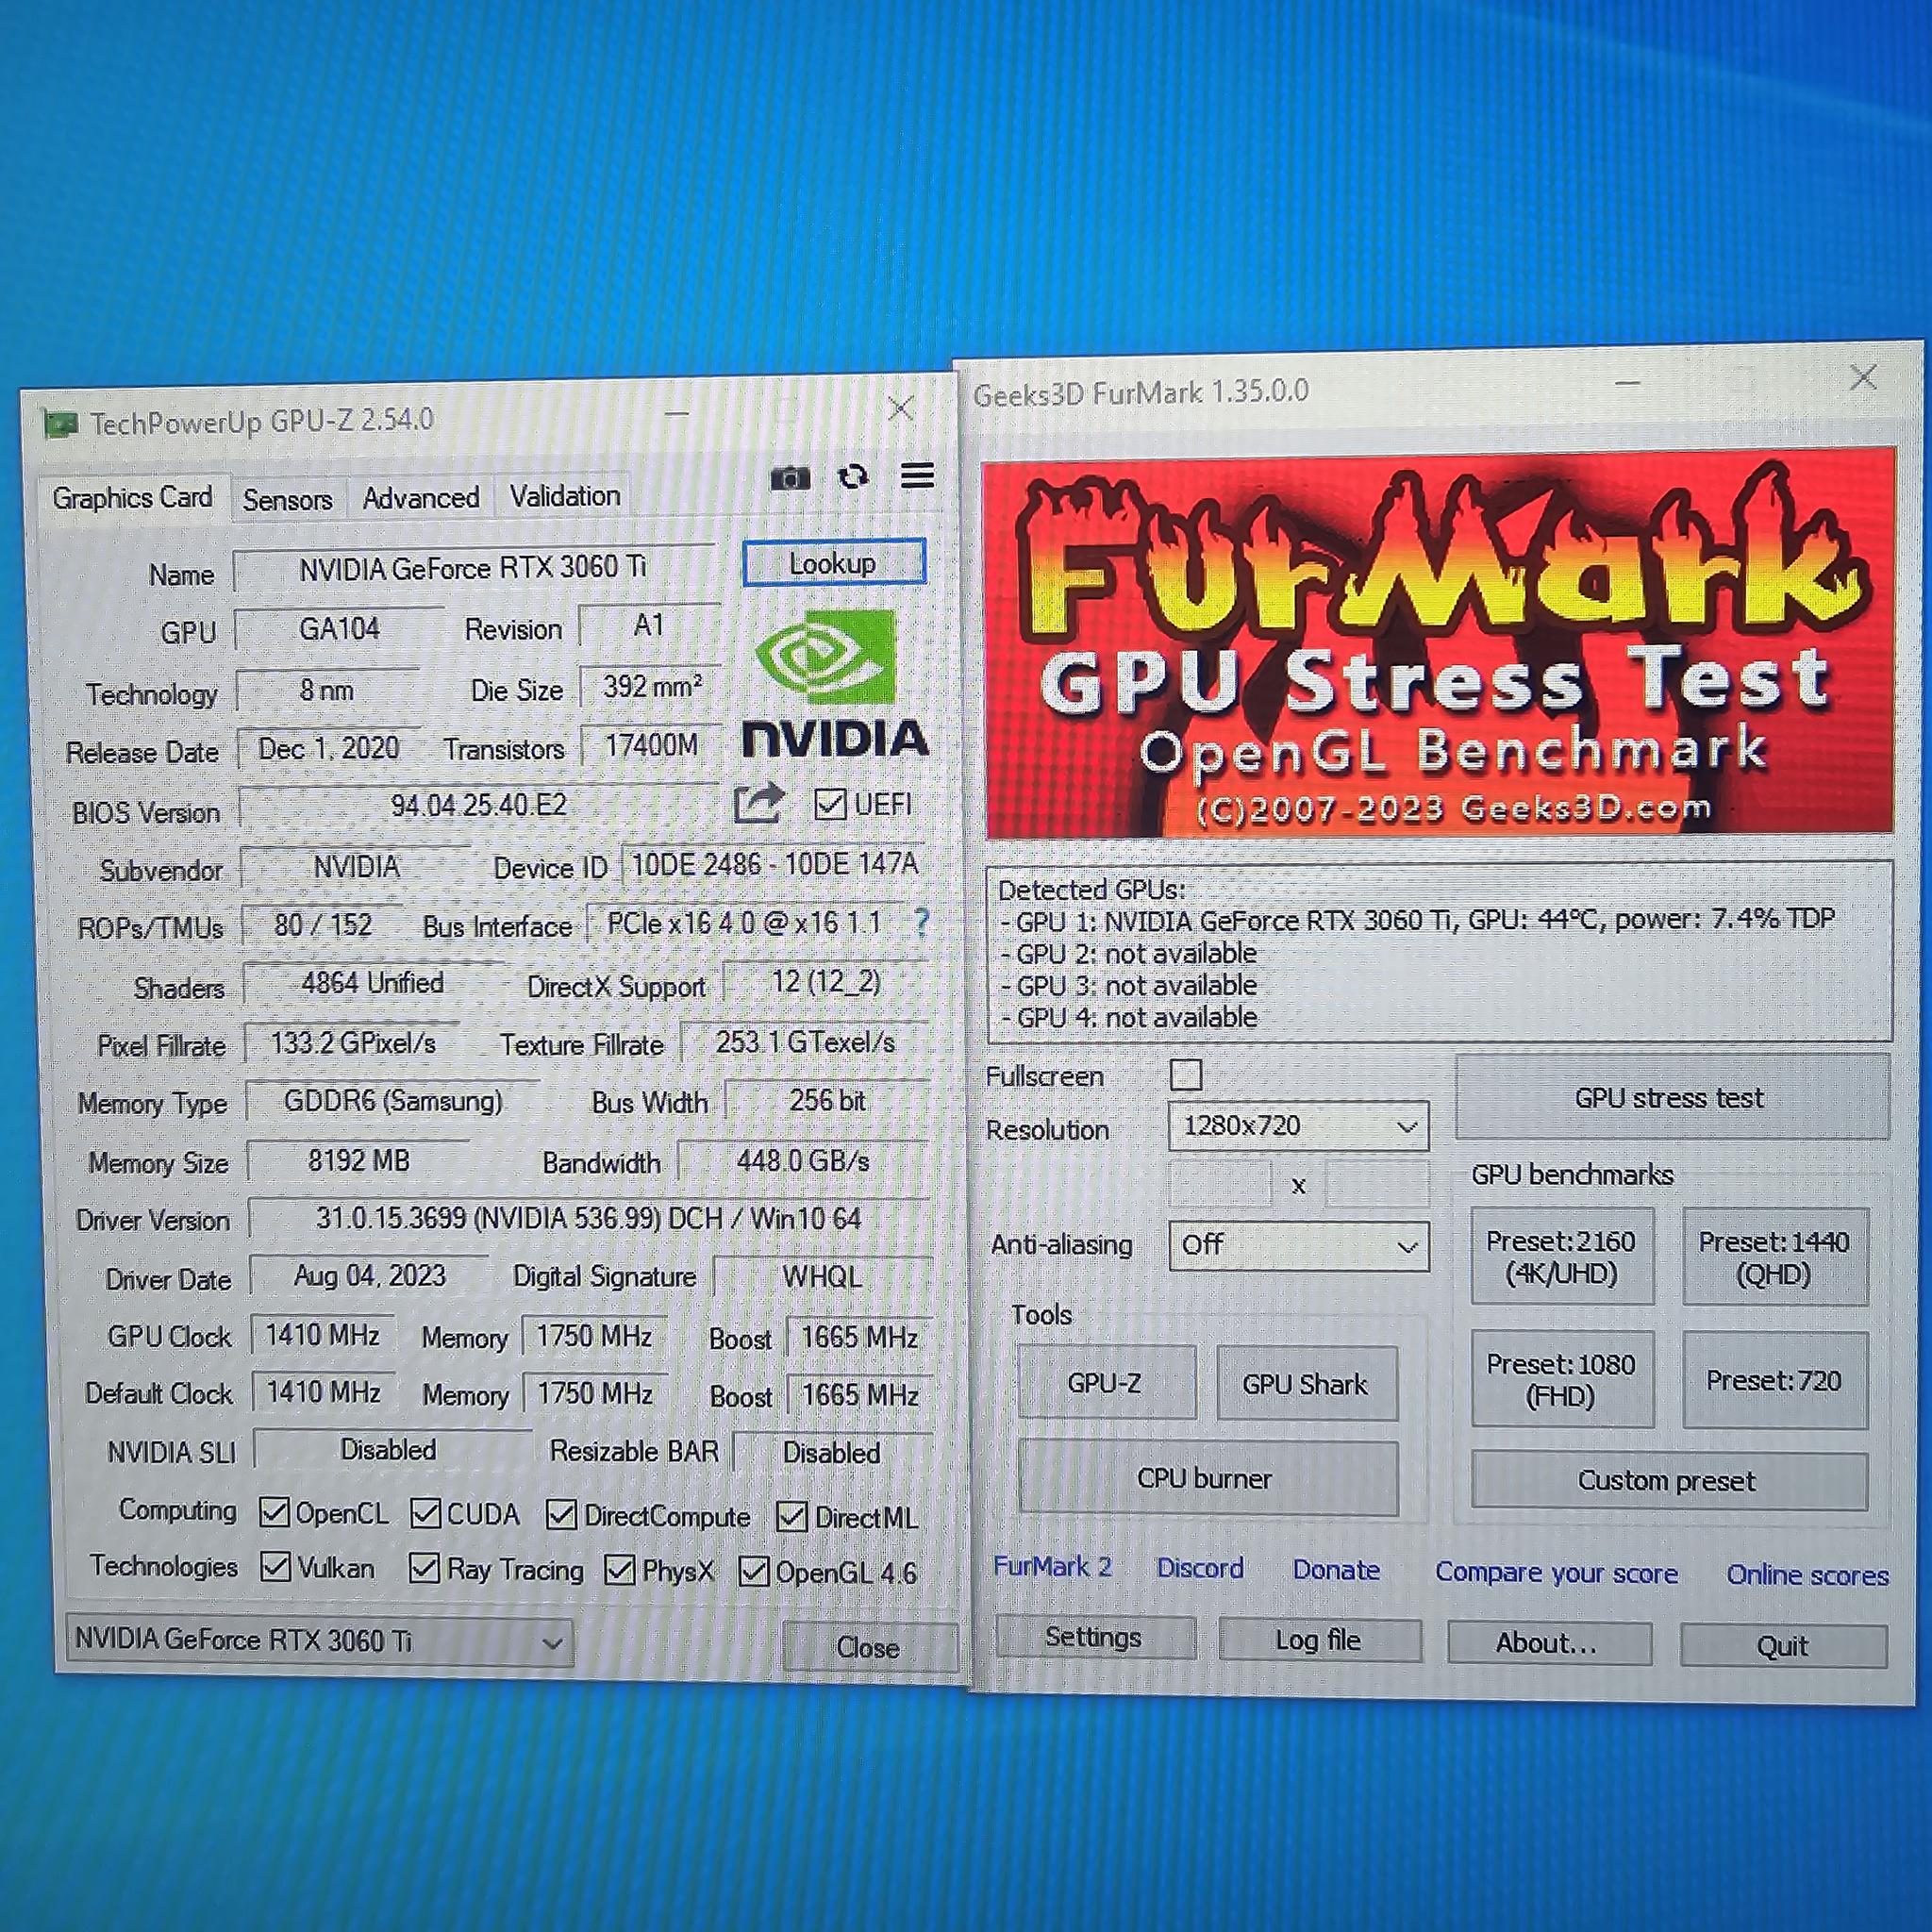
Task: Click the Quit button in FurMark
Action: click(x=1783, y=1646)
